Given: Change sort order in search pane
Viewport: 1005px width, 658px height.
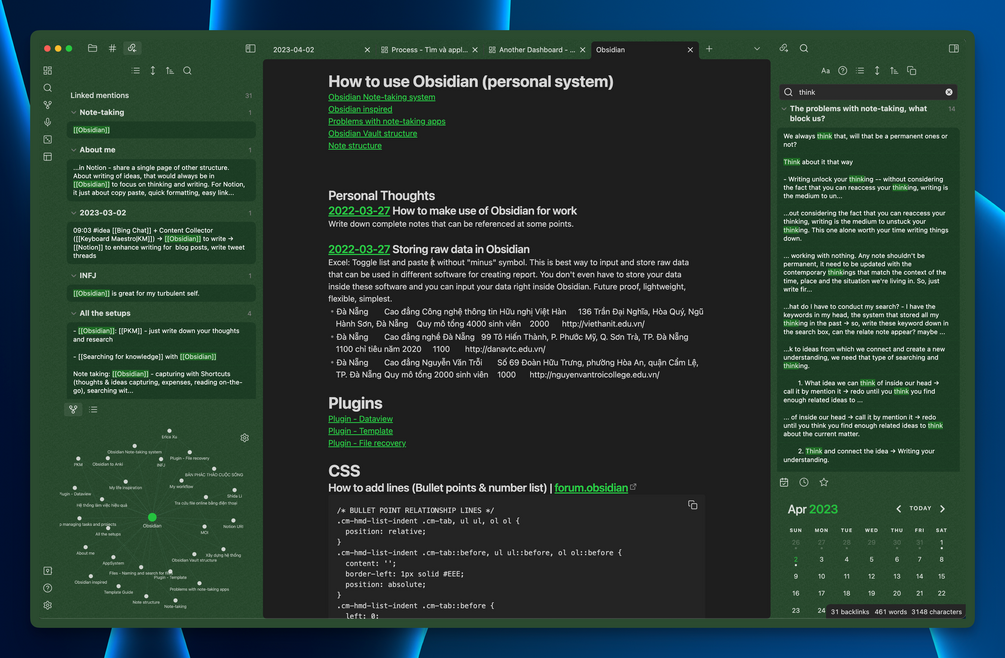Looking at the screenshot, I should click(894, 70).
